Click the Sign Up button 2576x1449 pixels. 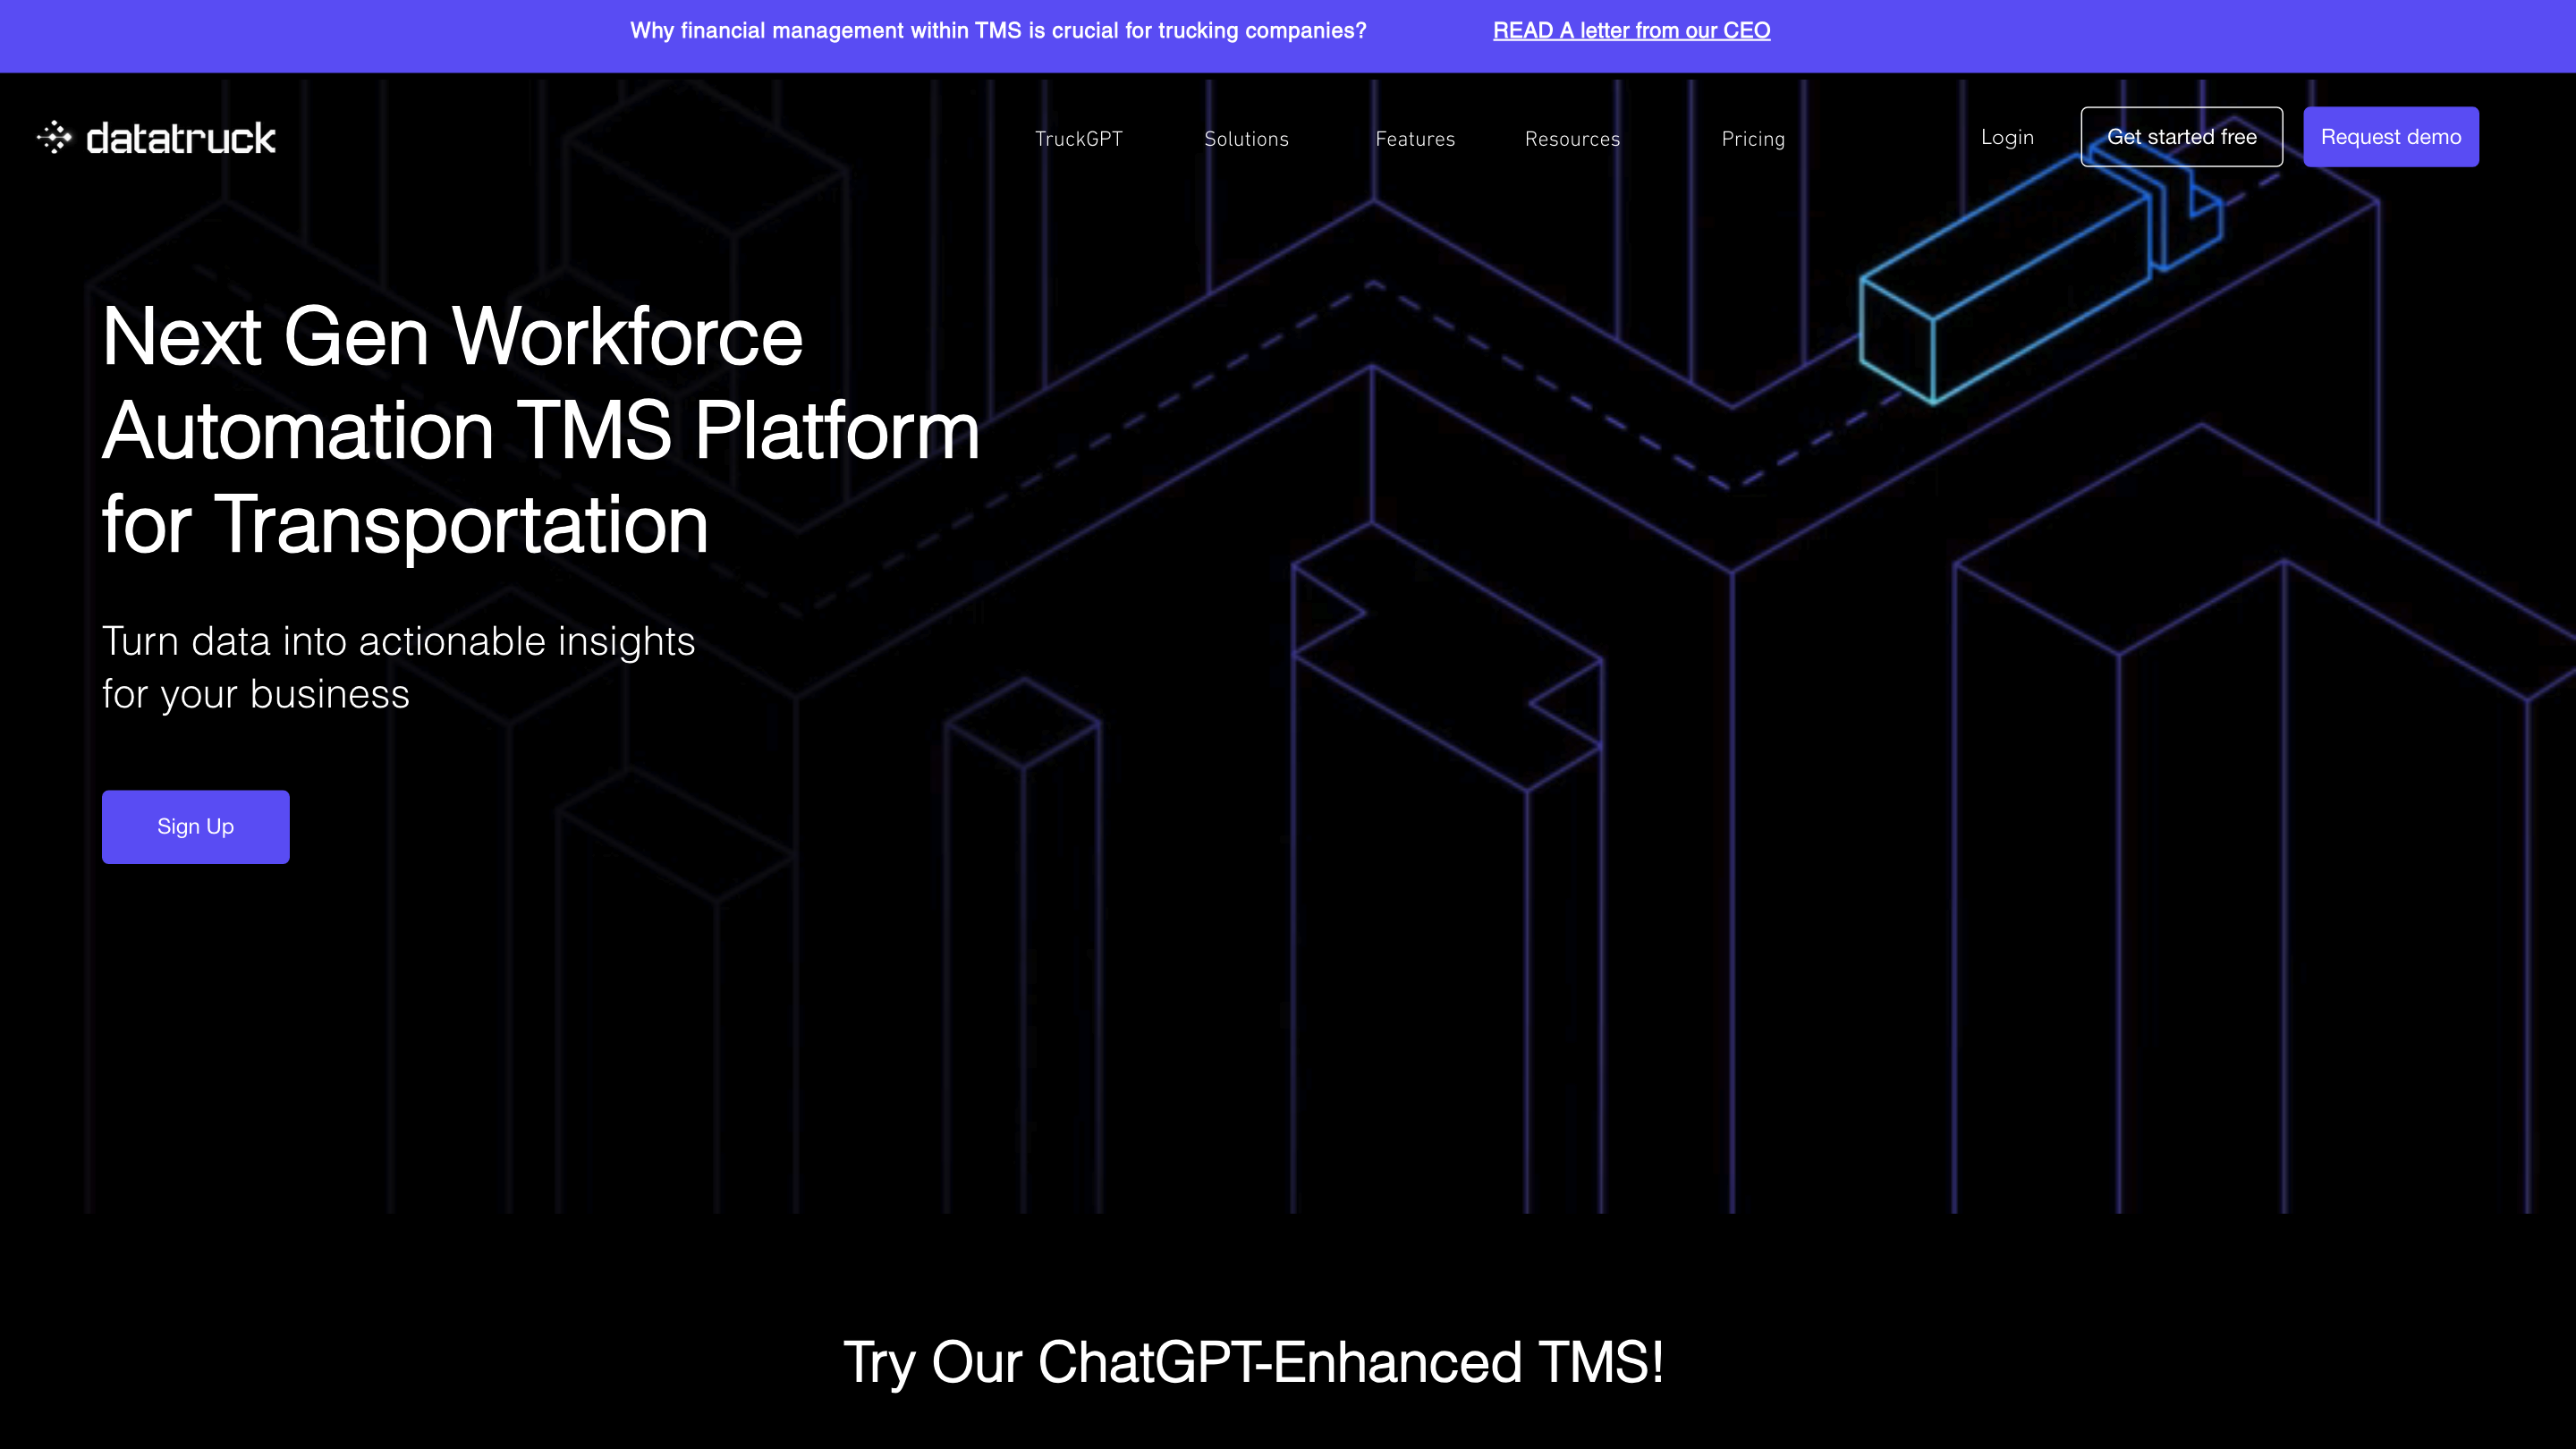pyautogui.click(x=195, y=826)
